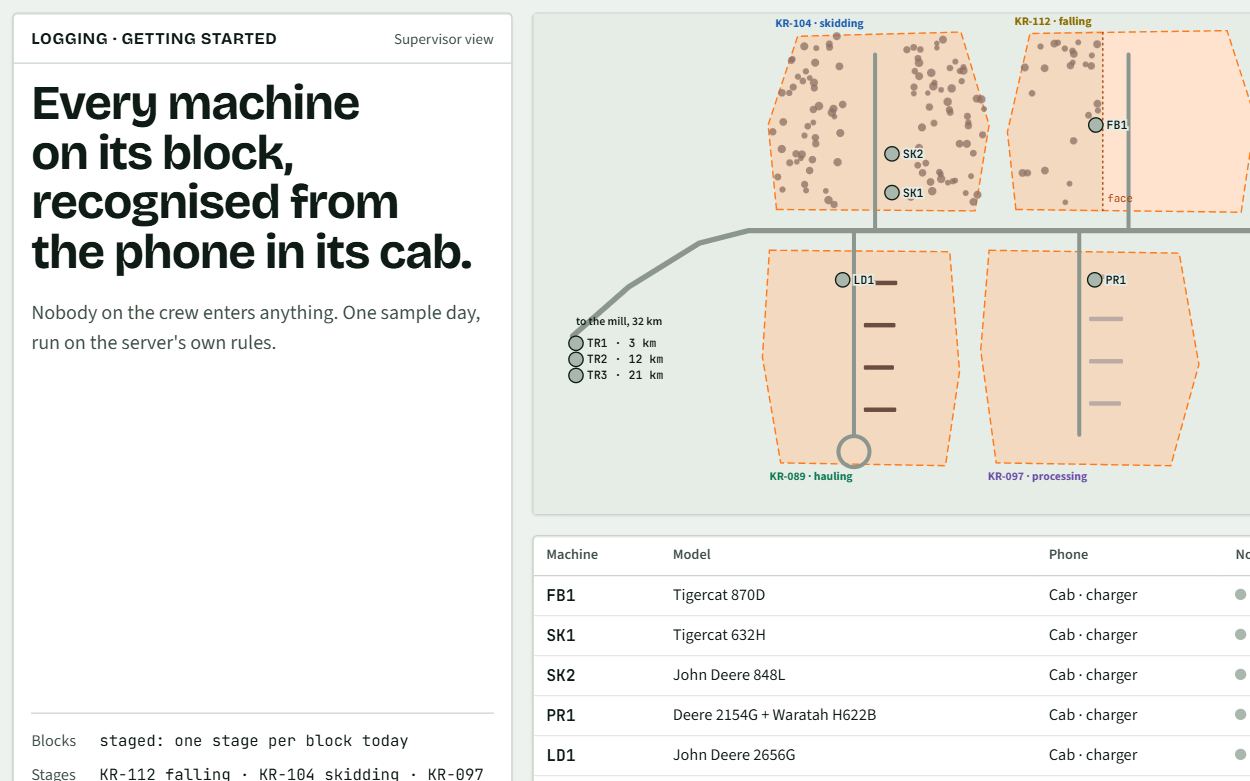Click the turnaround loop in KR-089
This screenshot has width=1250, height=781.
853,451
